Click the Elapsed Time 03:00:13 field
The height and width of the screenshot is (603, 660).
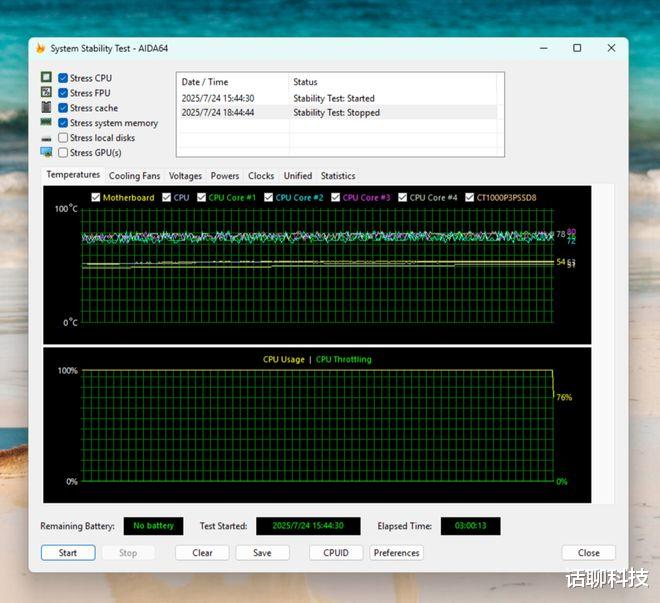[x=471, y=526]
